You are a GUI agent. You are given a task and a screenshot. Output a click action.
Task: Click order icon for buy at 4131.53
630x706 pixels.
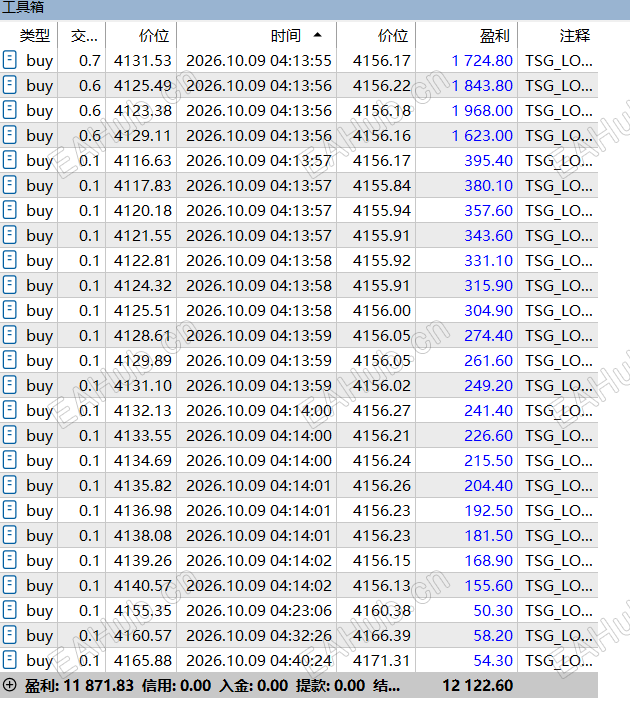[x=9, y=60]
